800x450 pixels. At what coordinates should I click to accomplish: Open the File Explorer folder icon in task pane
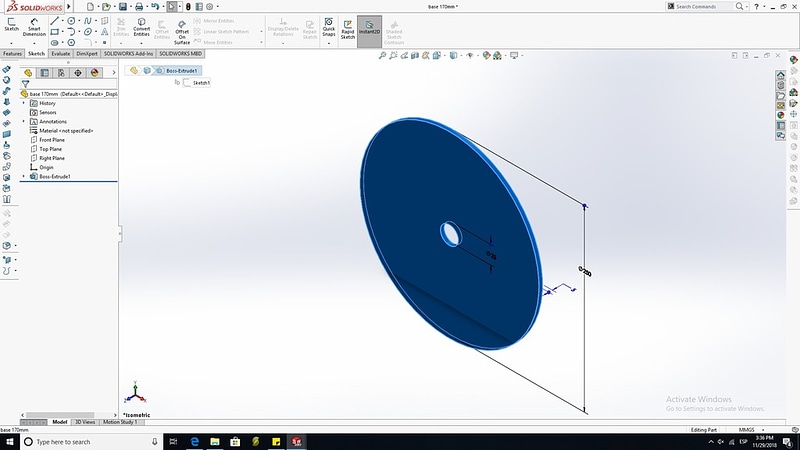[781, 95]
